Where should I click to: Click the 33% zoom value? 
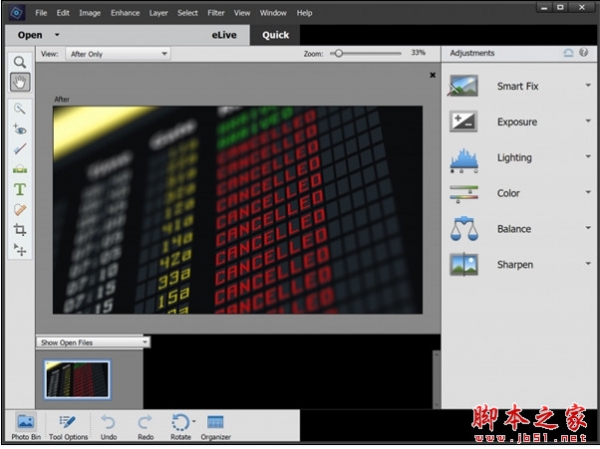click(418, 53)
